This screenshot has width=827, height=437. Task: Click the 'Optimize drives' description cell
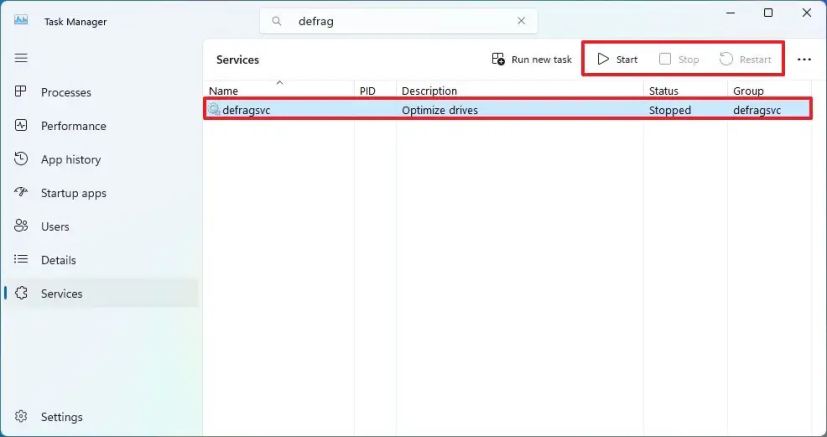coord(440,110)
